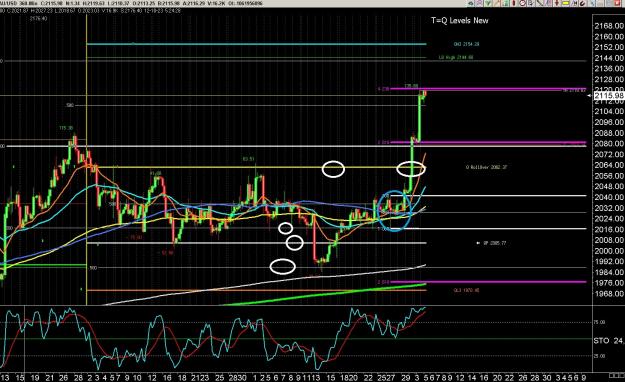625x382 pixels.
Task: Click the Q Rollover 2062.37 level label
Action: pos(486,167)
